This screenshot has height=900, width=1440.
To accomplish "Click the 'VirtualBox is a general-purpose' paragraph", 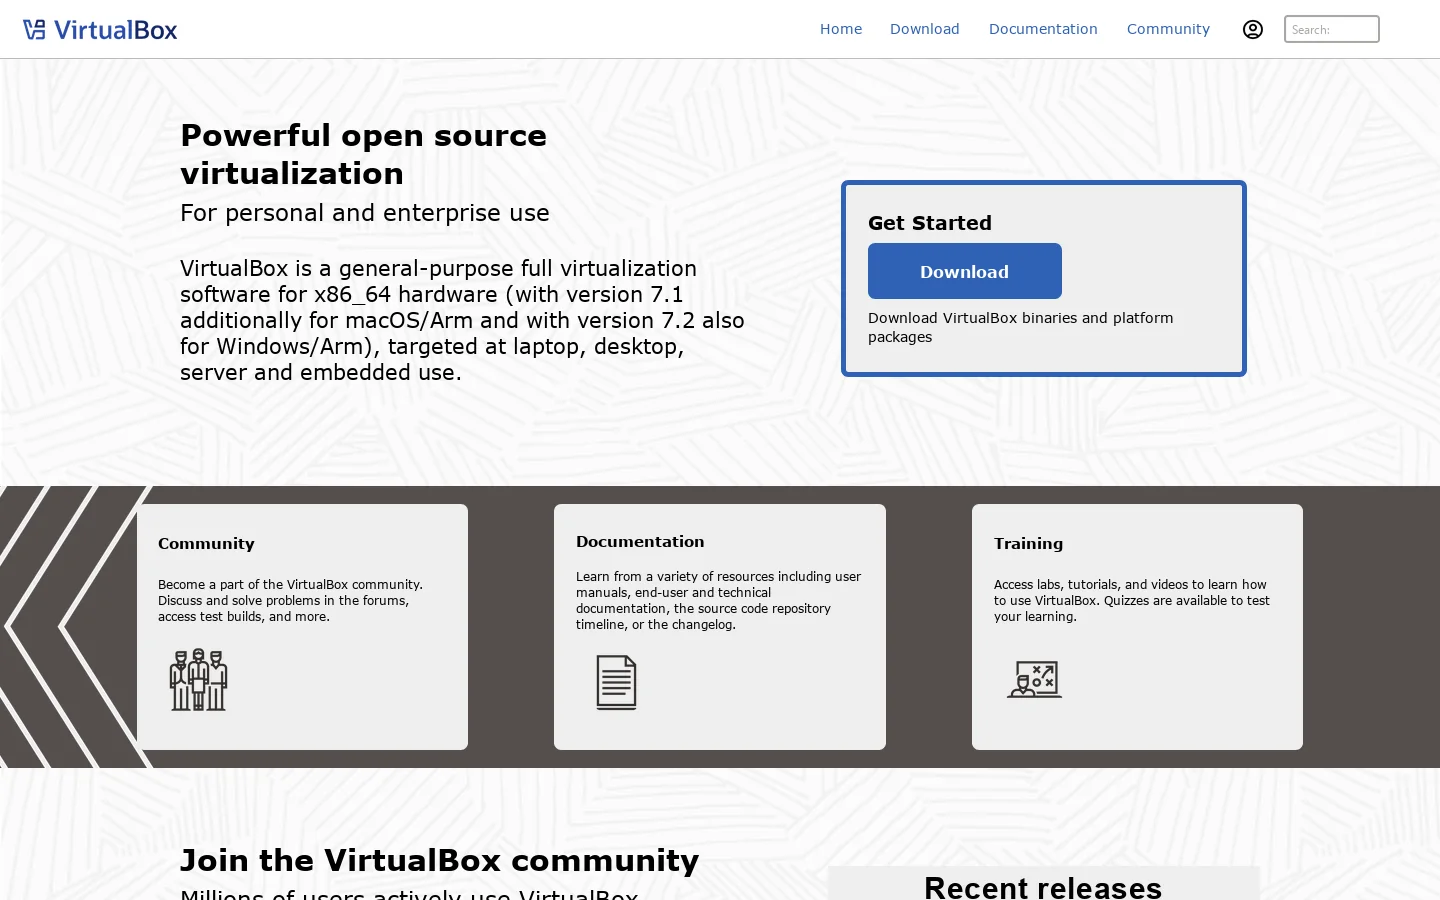I will pyautogui.click(x=462, y=320).
